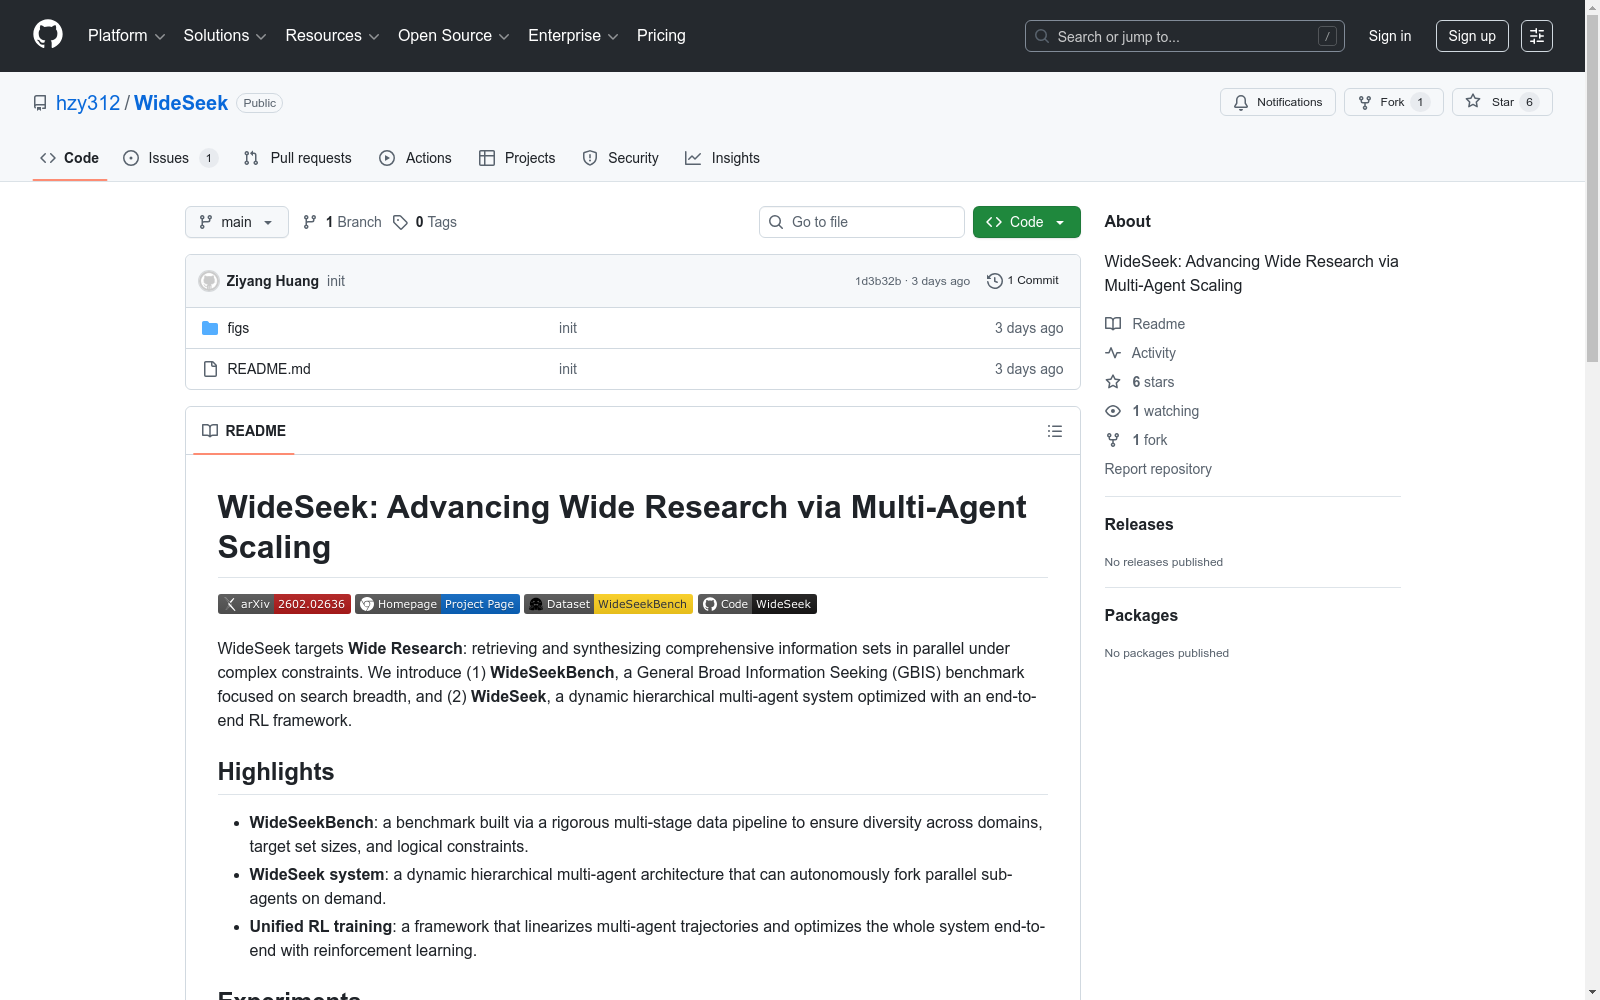Viewport: 1600px width, 1000px height.
Task: Click the Notifications button
Action: (1278, 102)
